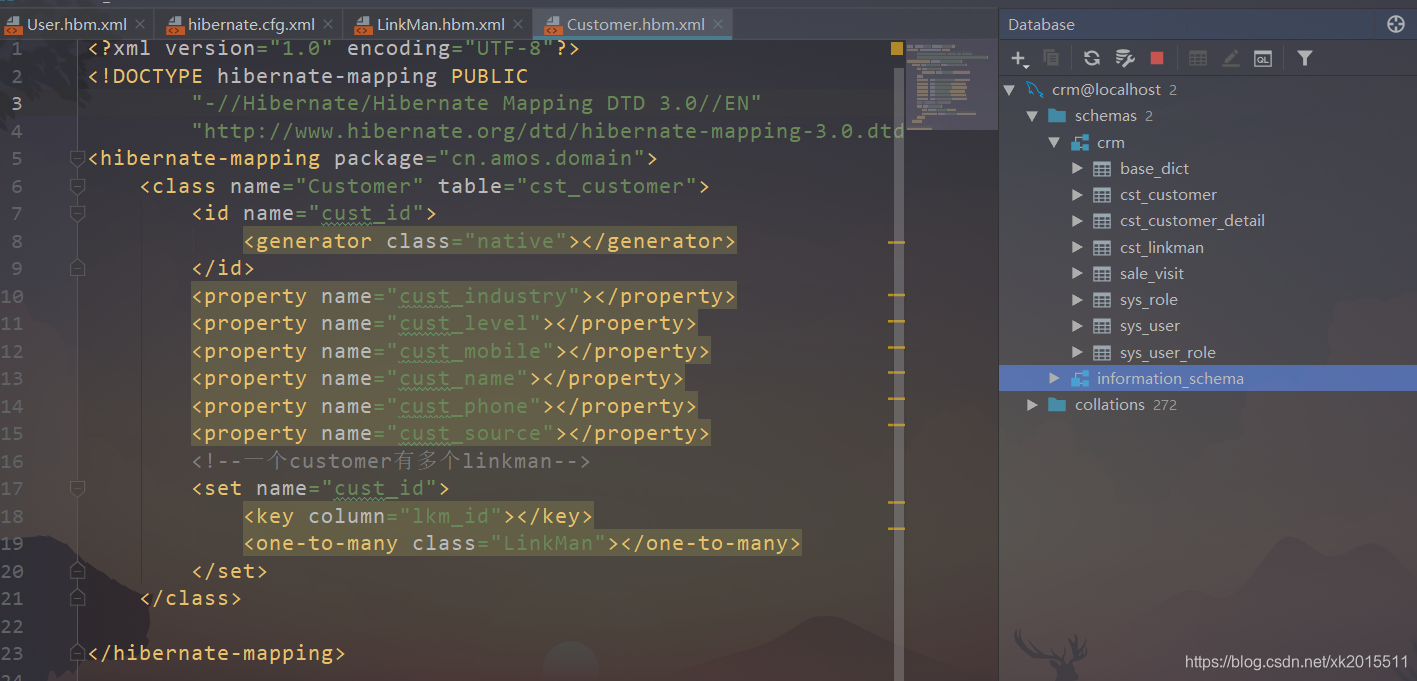The width and height of the screenshot is (1417, 681).
Task: Close the hibernate.cfg.xml tab
Action: pyautogui.click(x=329, y=24)
